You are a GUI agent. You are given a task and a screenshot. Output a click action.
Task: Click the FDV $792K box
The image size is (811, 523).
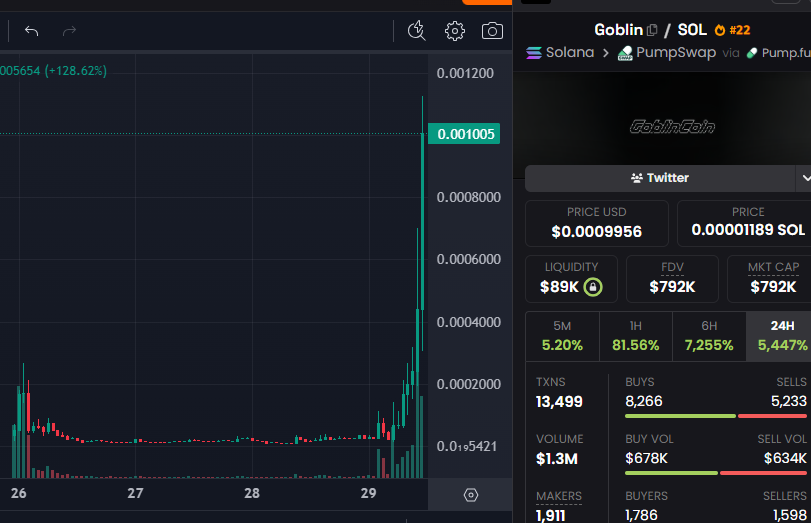[x=672, y=279]
